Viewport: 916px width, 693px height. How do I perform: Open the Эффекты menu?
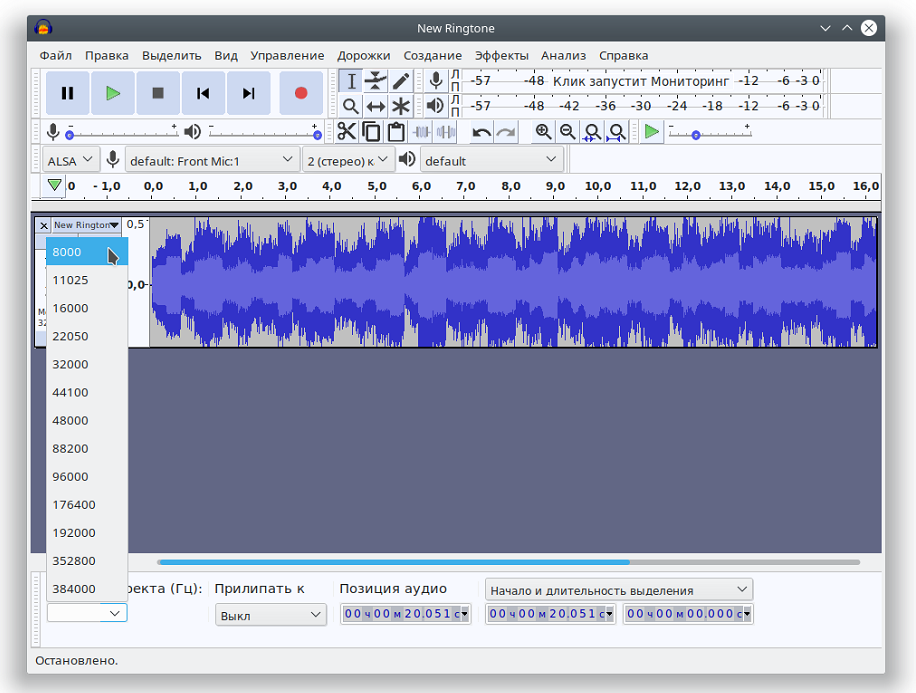click(x=501, y=56)
